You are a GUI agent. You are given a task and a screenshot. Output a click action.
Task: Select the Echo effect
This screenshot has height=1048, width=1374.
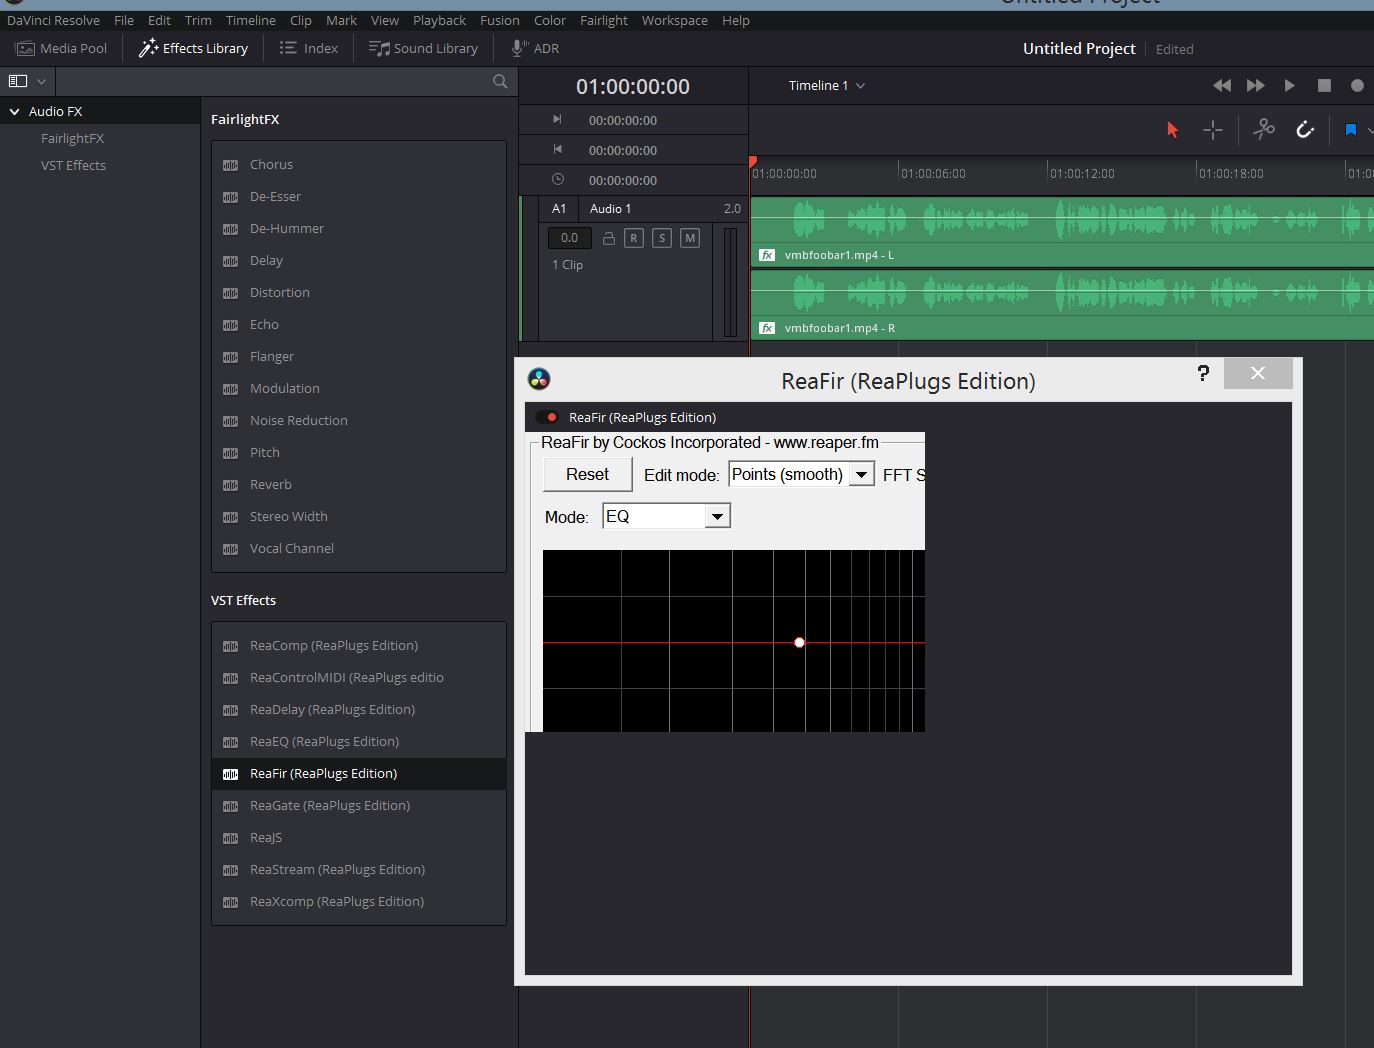point(358,325)
